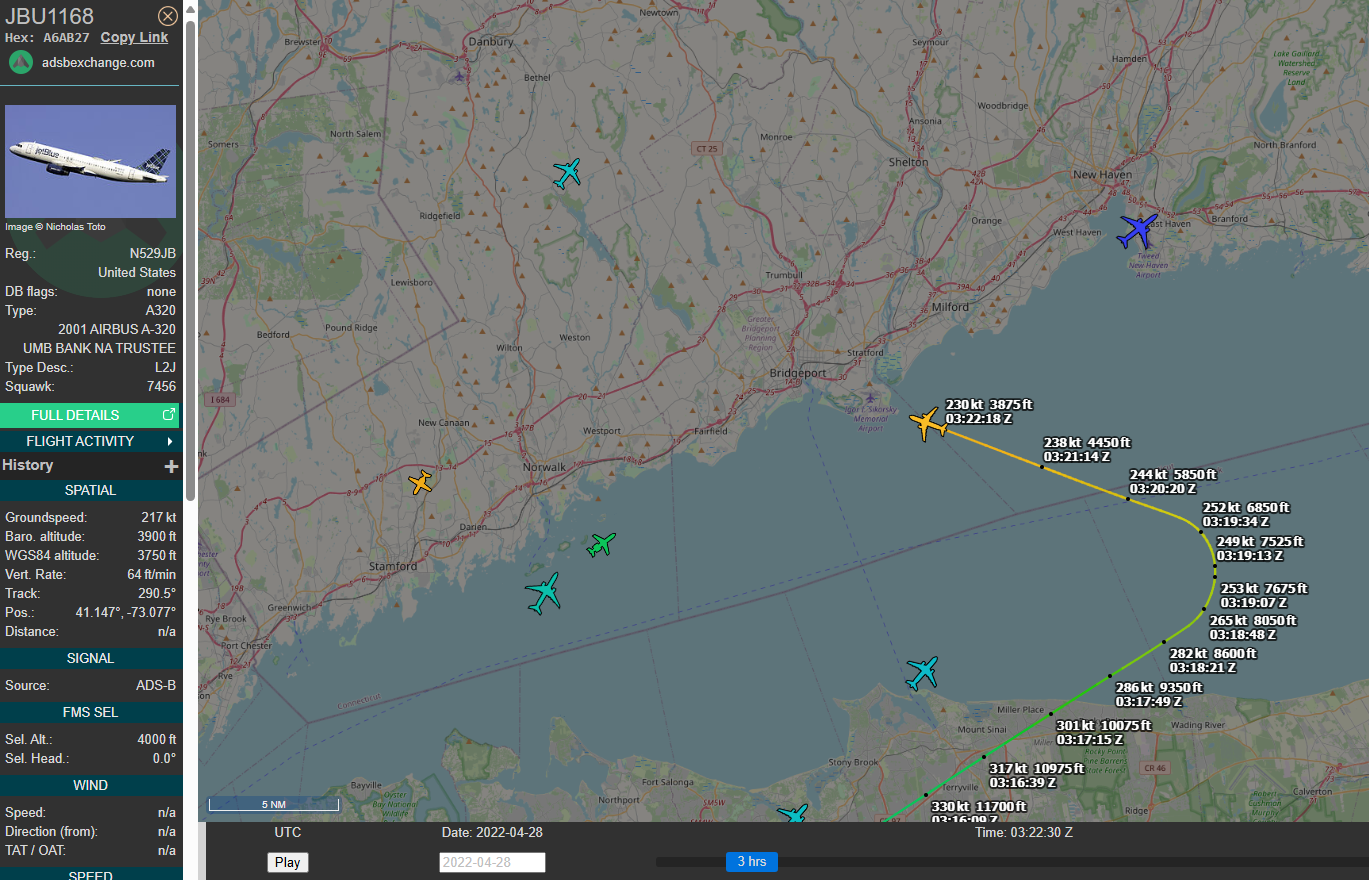Close the JBU1168 info panel

click(168, 16)
